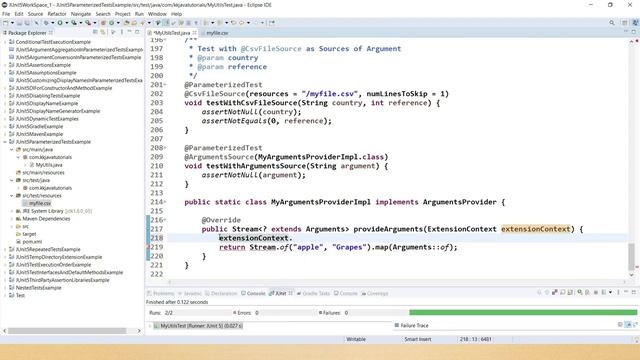Screen dimensions: 640x360
Task: Collapse JUnit5ParameterizedTestsExample project
Action: [x=5, y=142]
